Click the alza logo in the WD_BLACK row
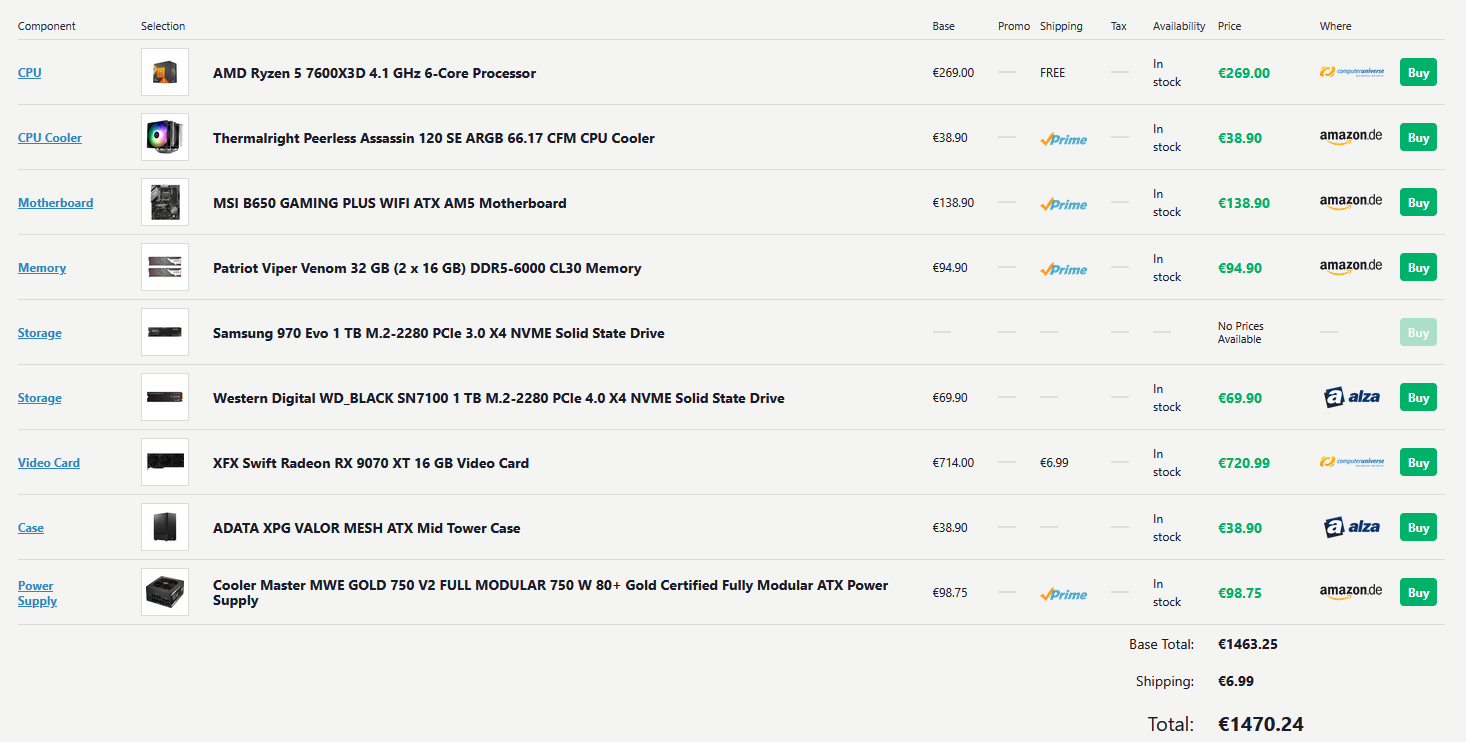 (x=1352, y=397)
